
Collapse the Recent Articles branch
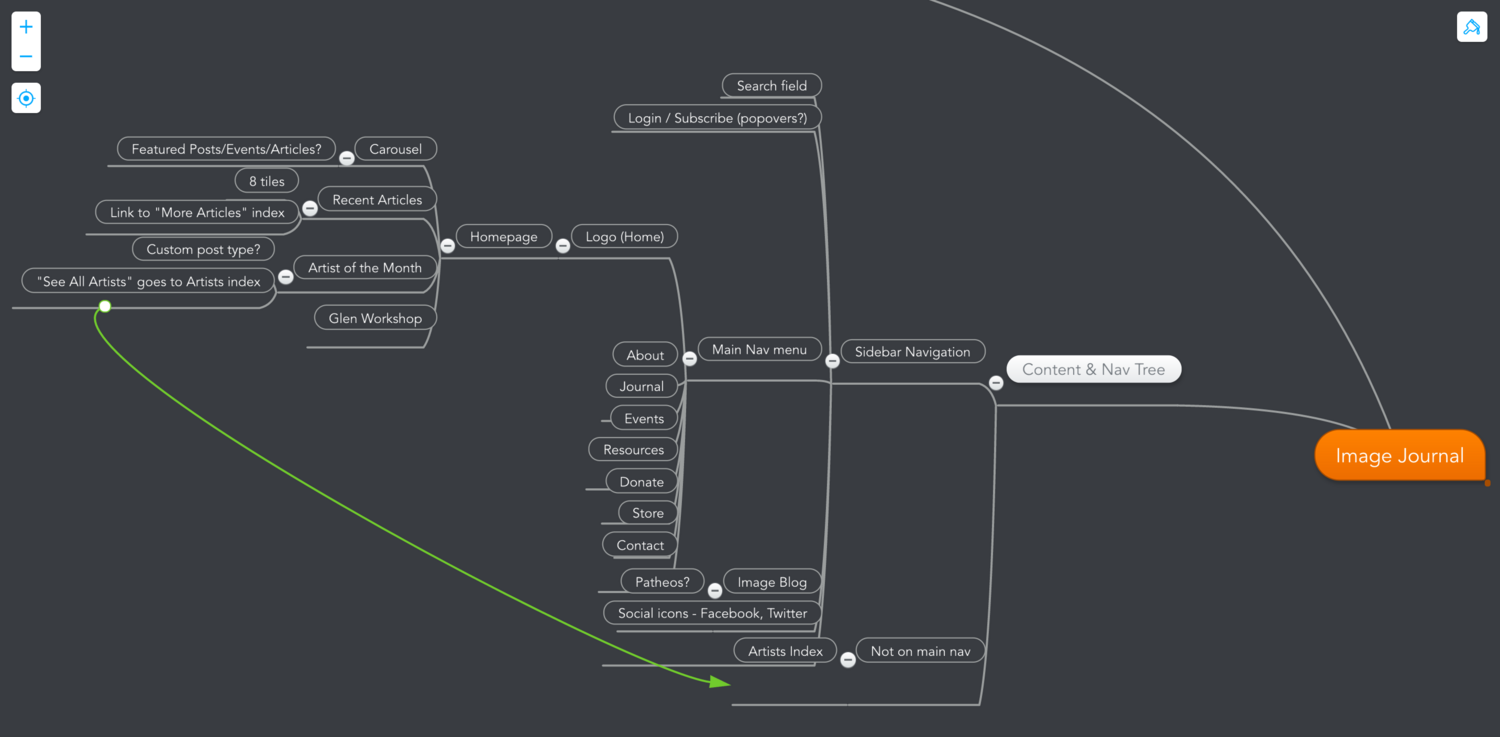[310, 208]
